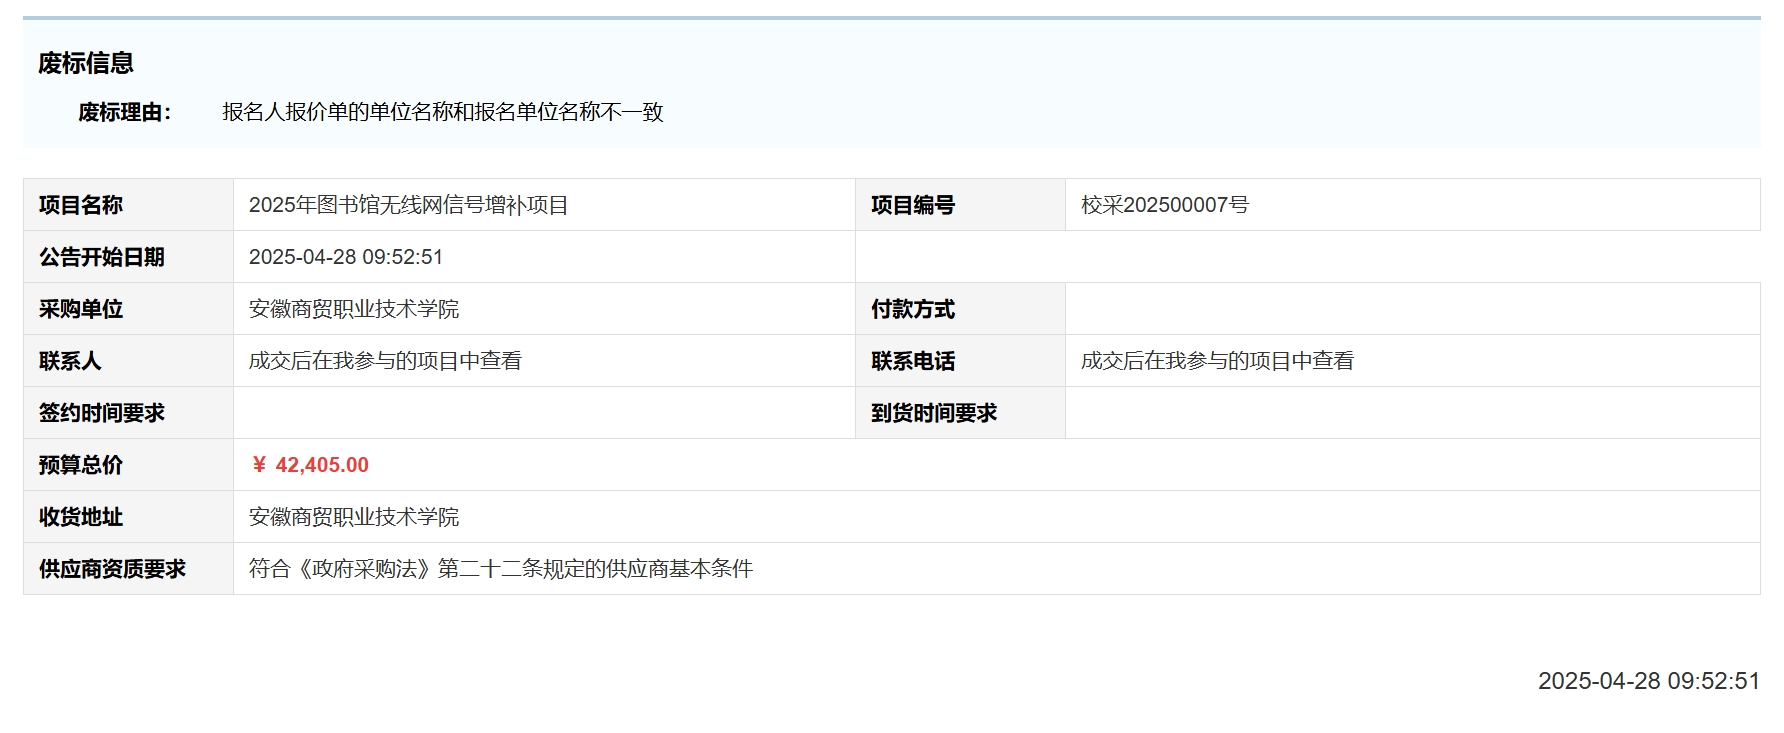Click the timestamp at the page bottom right

click(1648, 681)
